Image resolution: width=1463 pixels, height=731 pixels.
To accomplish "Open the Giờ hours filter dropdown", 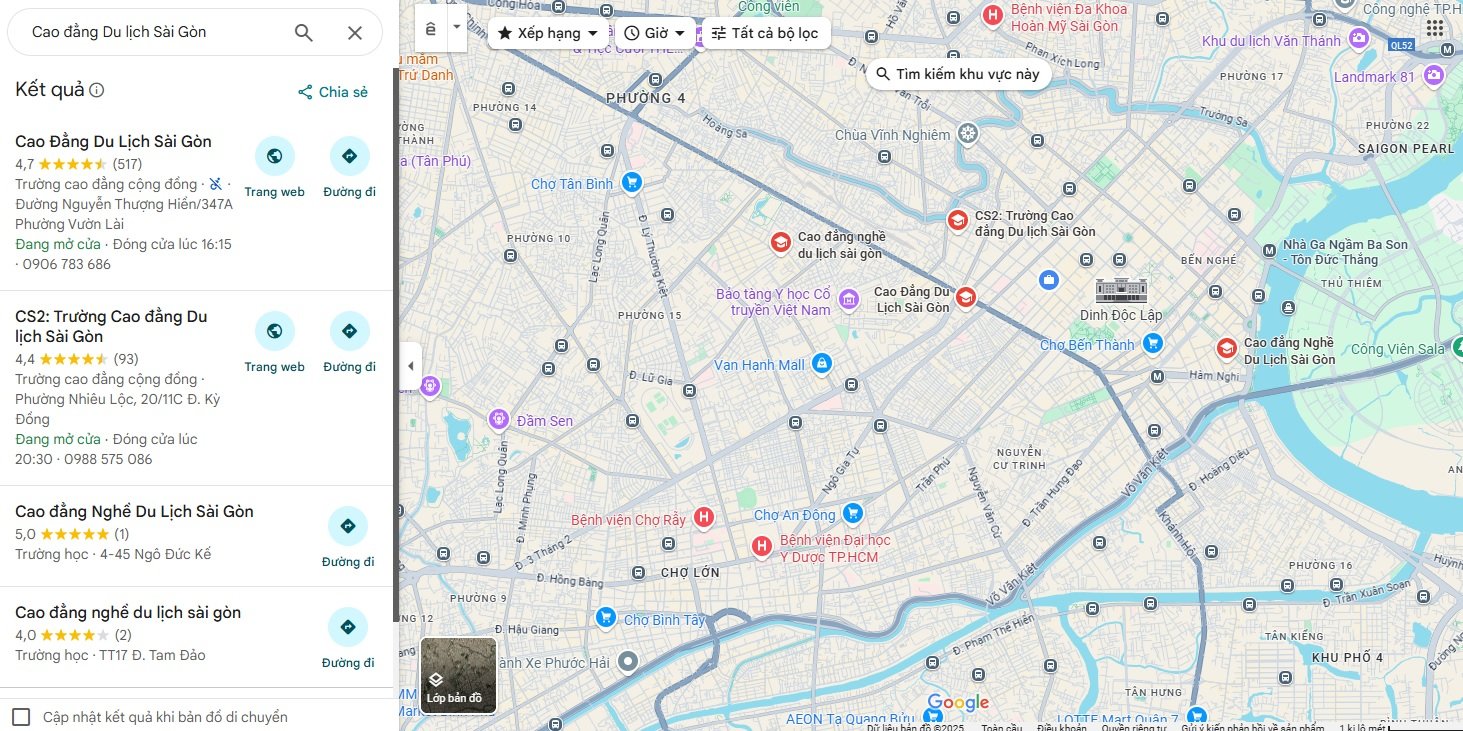I will 655,33.
